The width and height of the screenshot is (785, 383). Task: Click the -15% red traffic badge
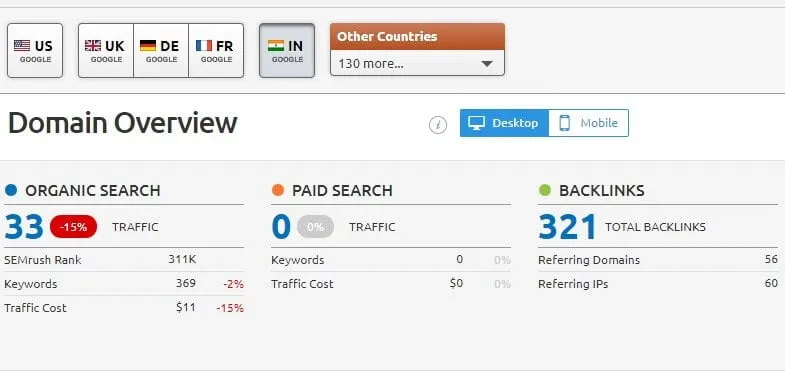click(x=74, y=227)
